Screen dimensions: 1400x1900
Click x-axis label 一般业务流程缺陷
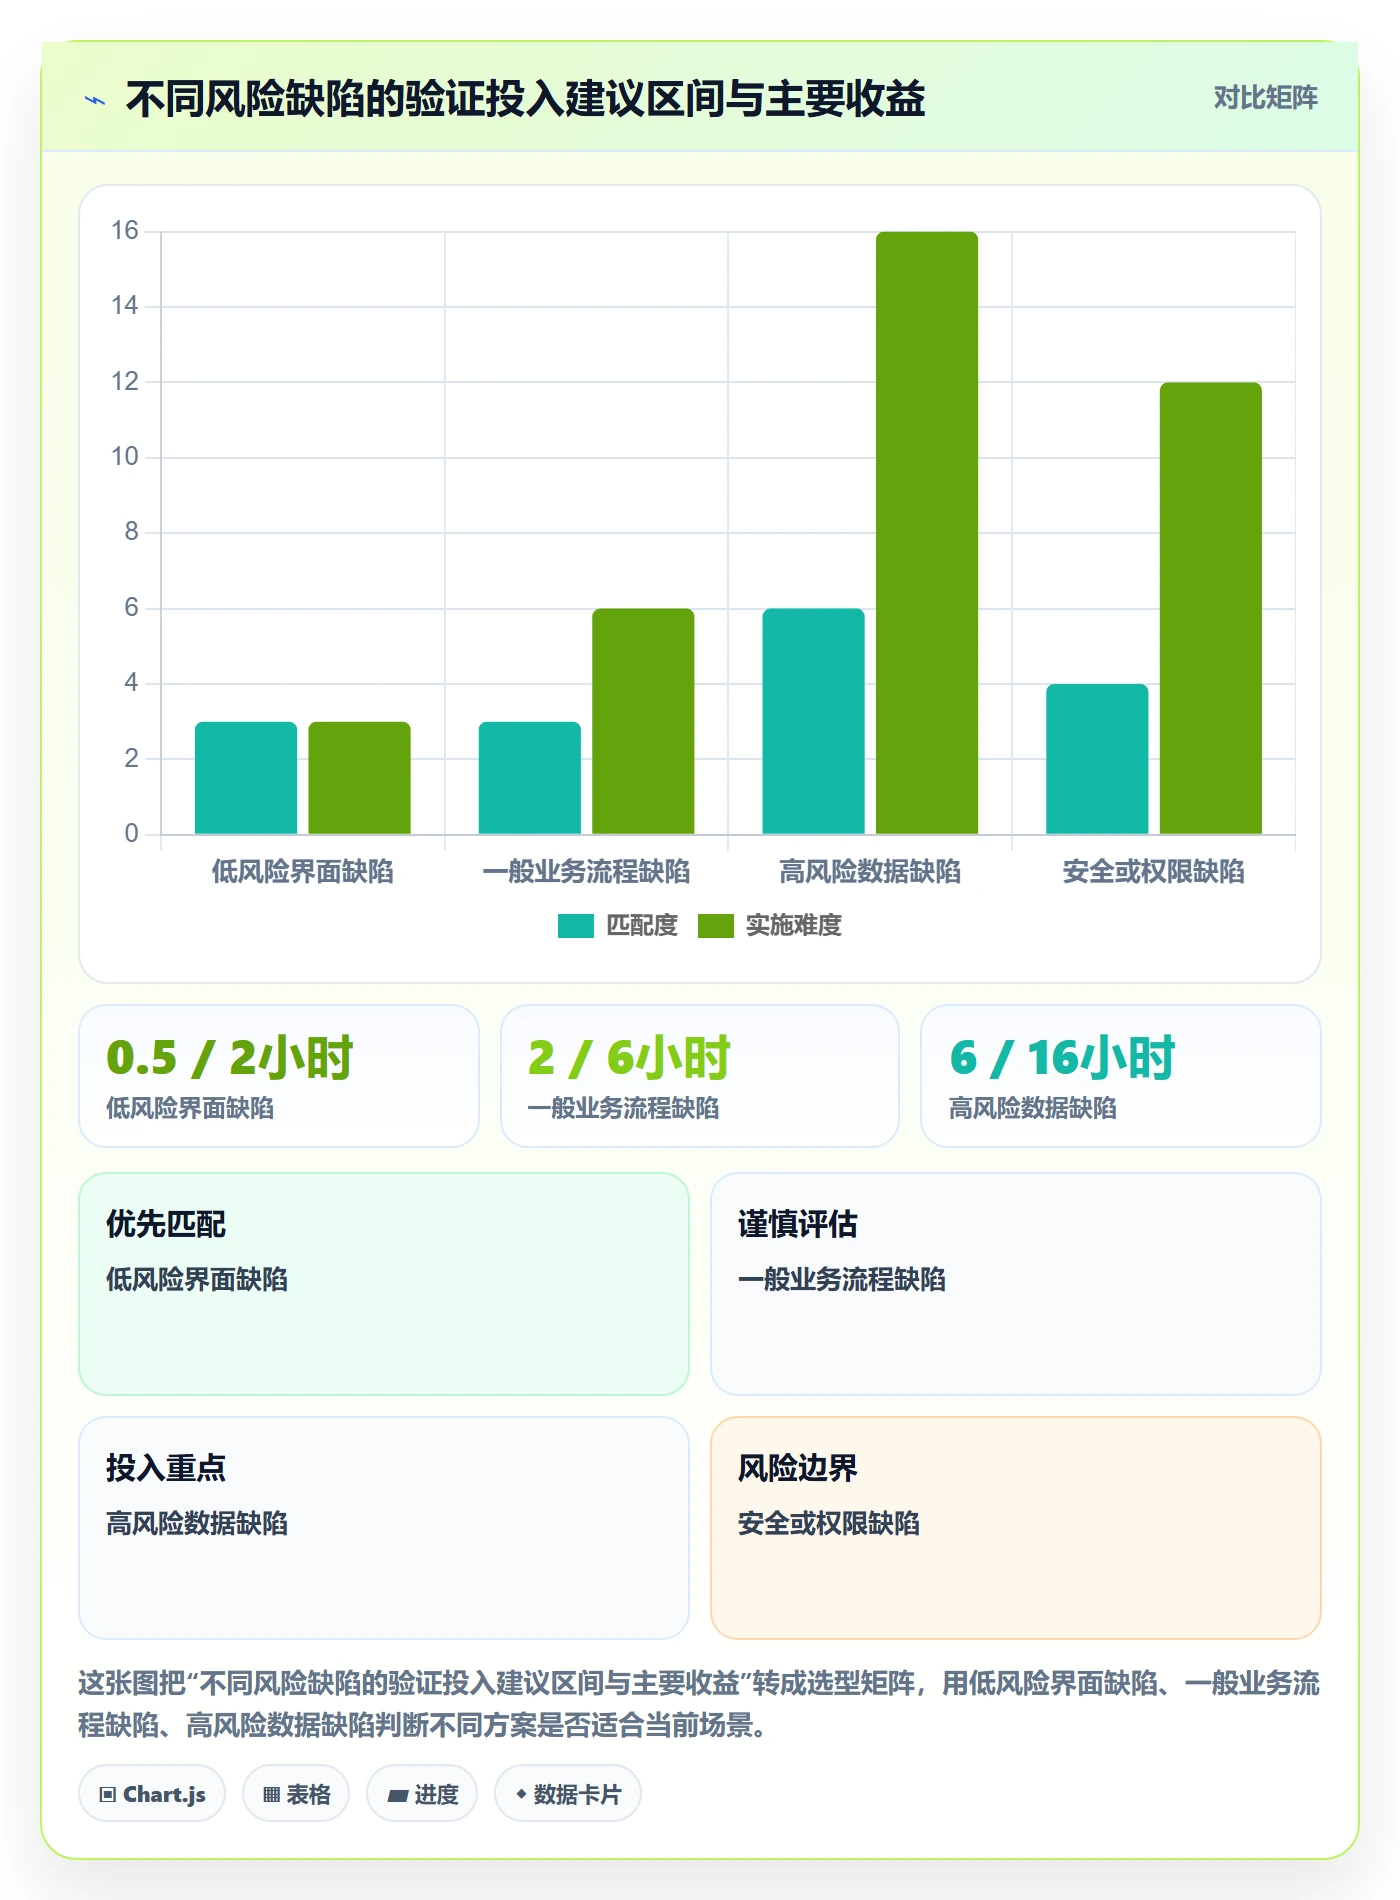pos(586,872)
